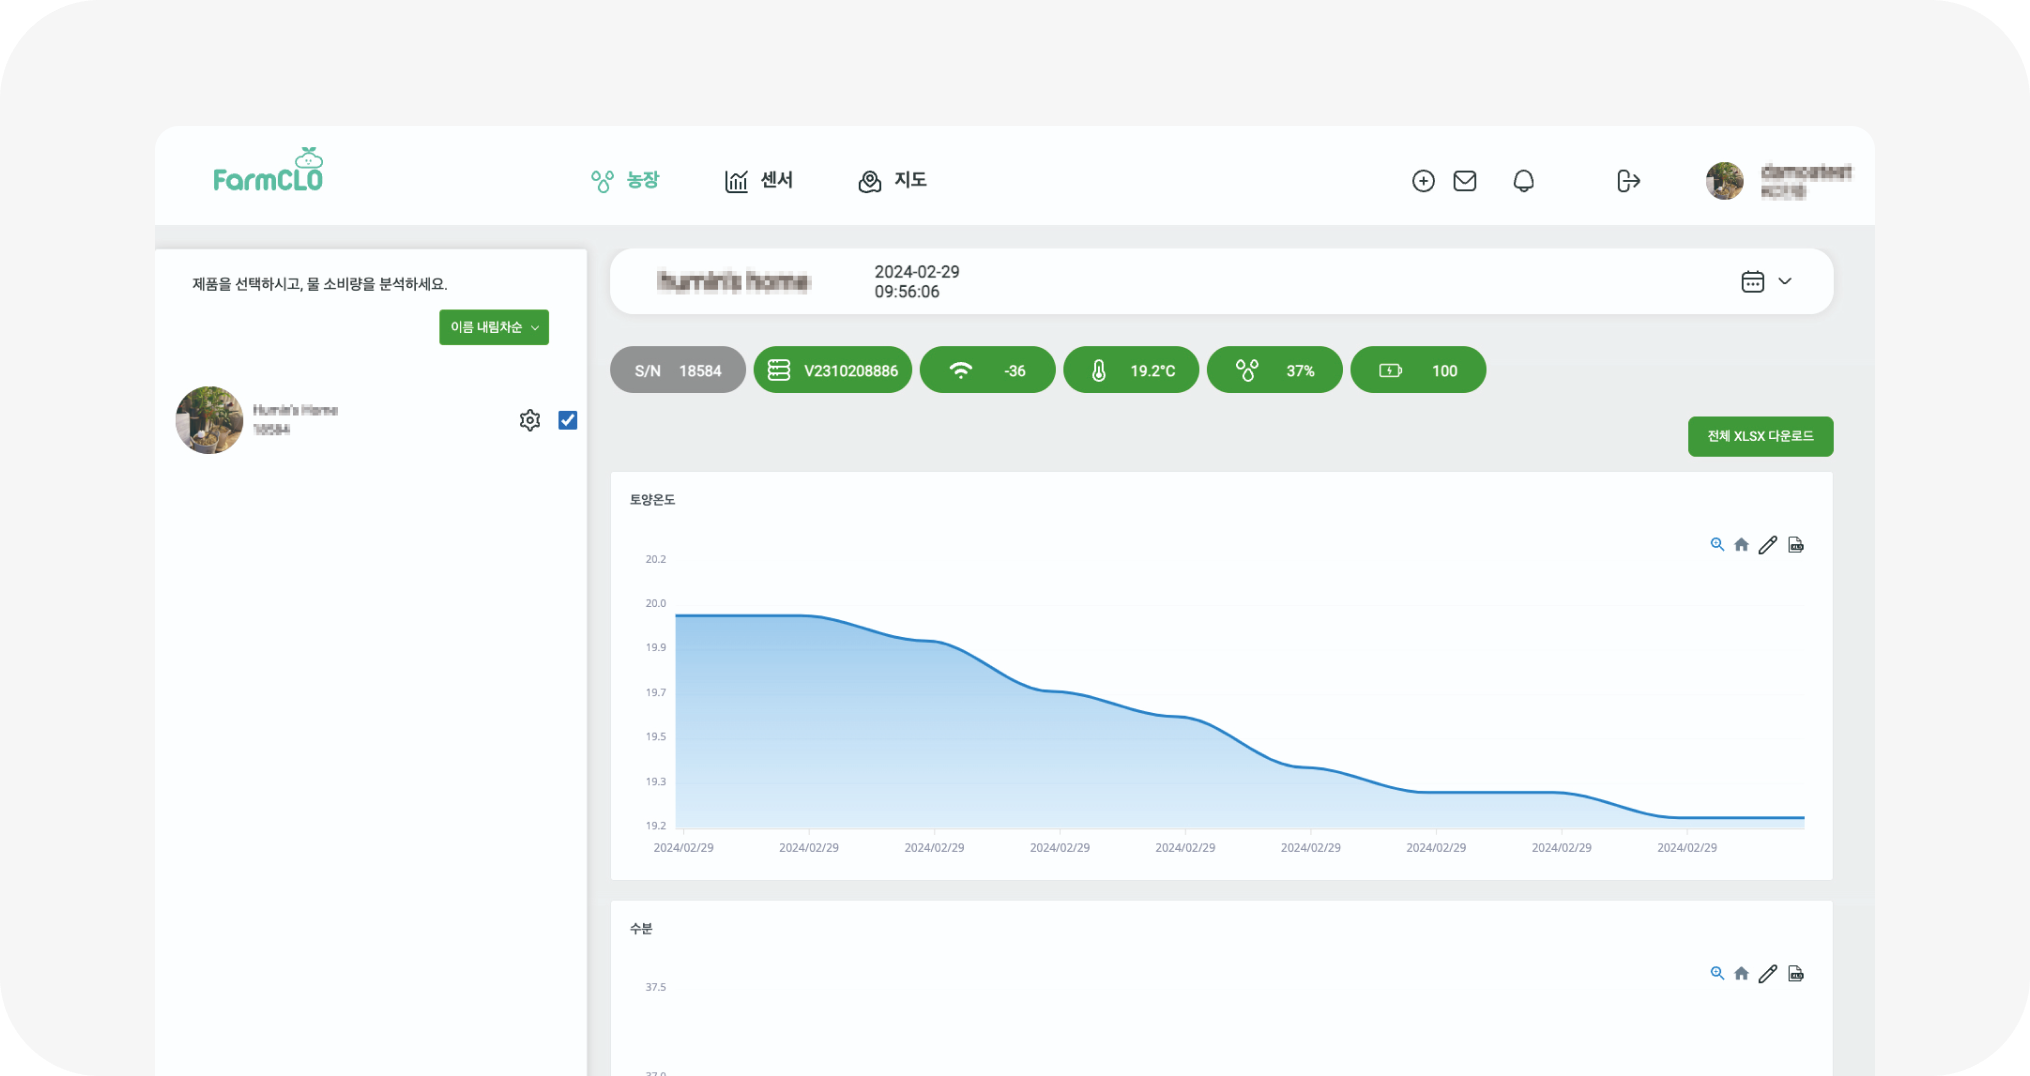The image size is (2030, 1076).
Task: Switch to the 센서 sensor tab
Action: tap(759, 180)
